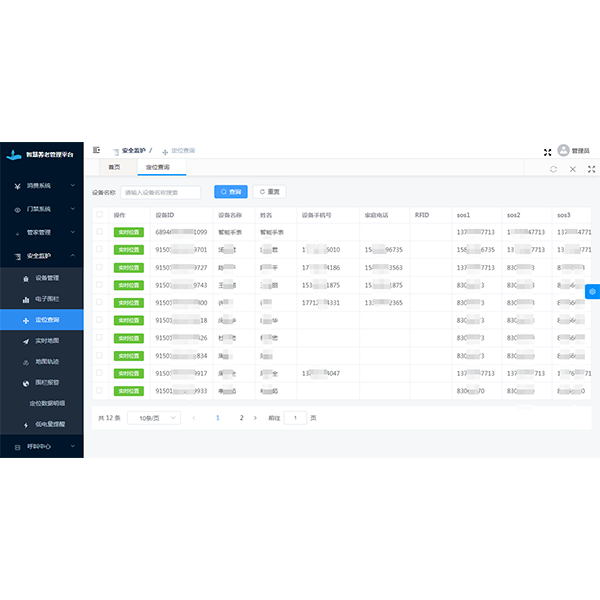The height and width of the screenshot is (600, 600).
Task: Click 实时位置 for device ending 9727
Action: [129, 267]
